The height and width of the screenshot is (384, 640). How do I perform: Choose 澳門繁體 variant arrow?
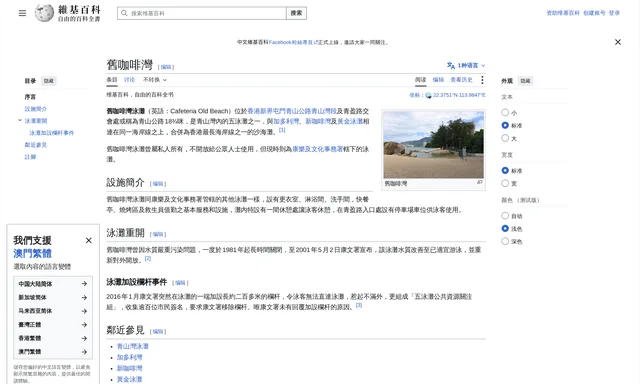pos(84,352)
